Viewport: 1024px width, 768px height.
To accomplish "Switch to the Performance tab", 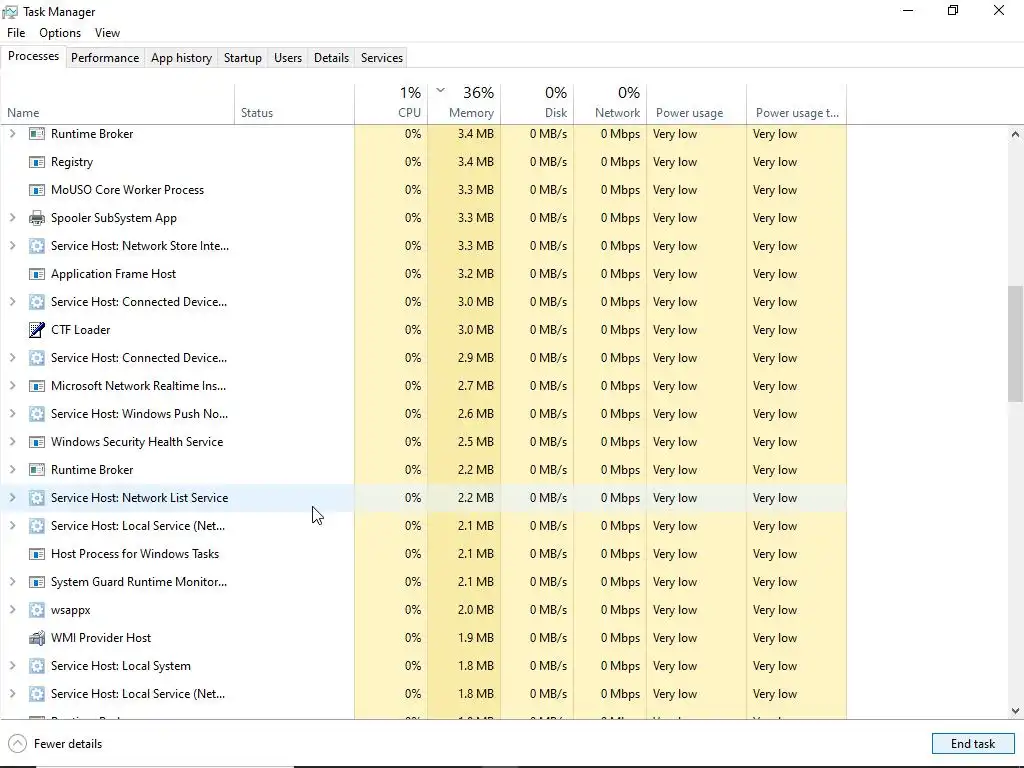I will tap(105, 57).
